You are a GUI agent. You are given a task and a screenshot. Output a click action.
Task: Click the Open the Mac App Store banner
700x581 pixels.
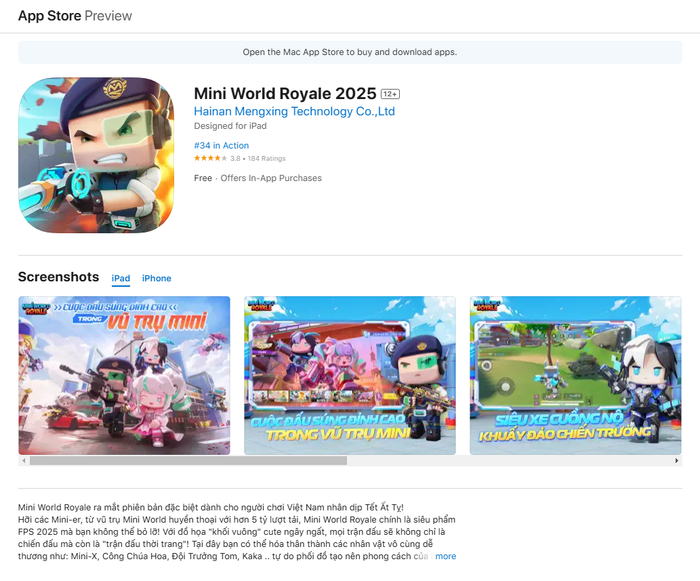tap(350, 52)
